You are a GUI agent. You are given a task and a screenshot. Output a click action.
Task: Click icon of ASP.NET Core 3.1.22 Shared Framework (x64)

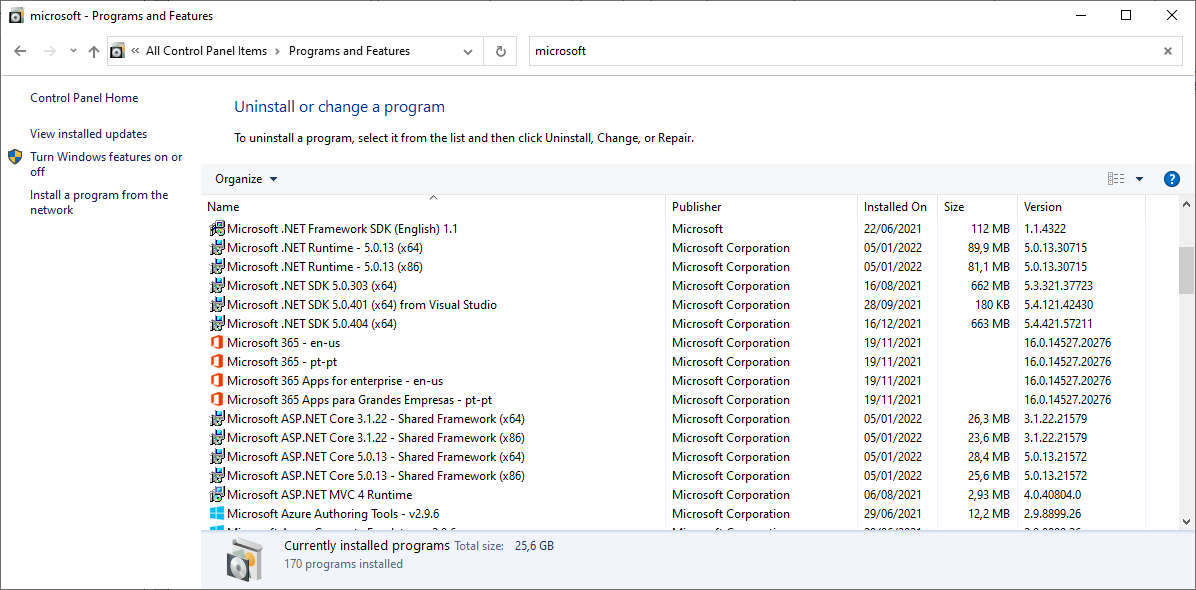click(x=217, y=418)
